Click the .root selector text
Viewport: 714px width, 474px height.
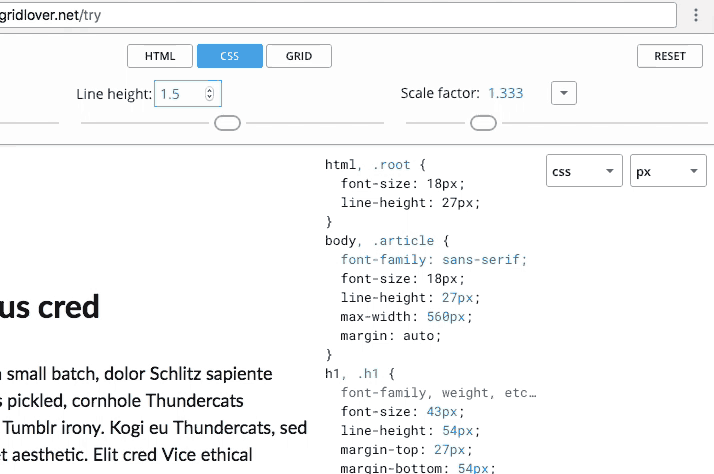point(392,164)
